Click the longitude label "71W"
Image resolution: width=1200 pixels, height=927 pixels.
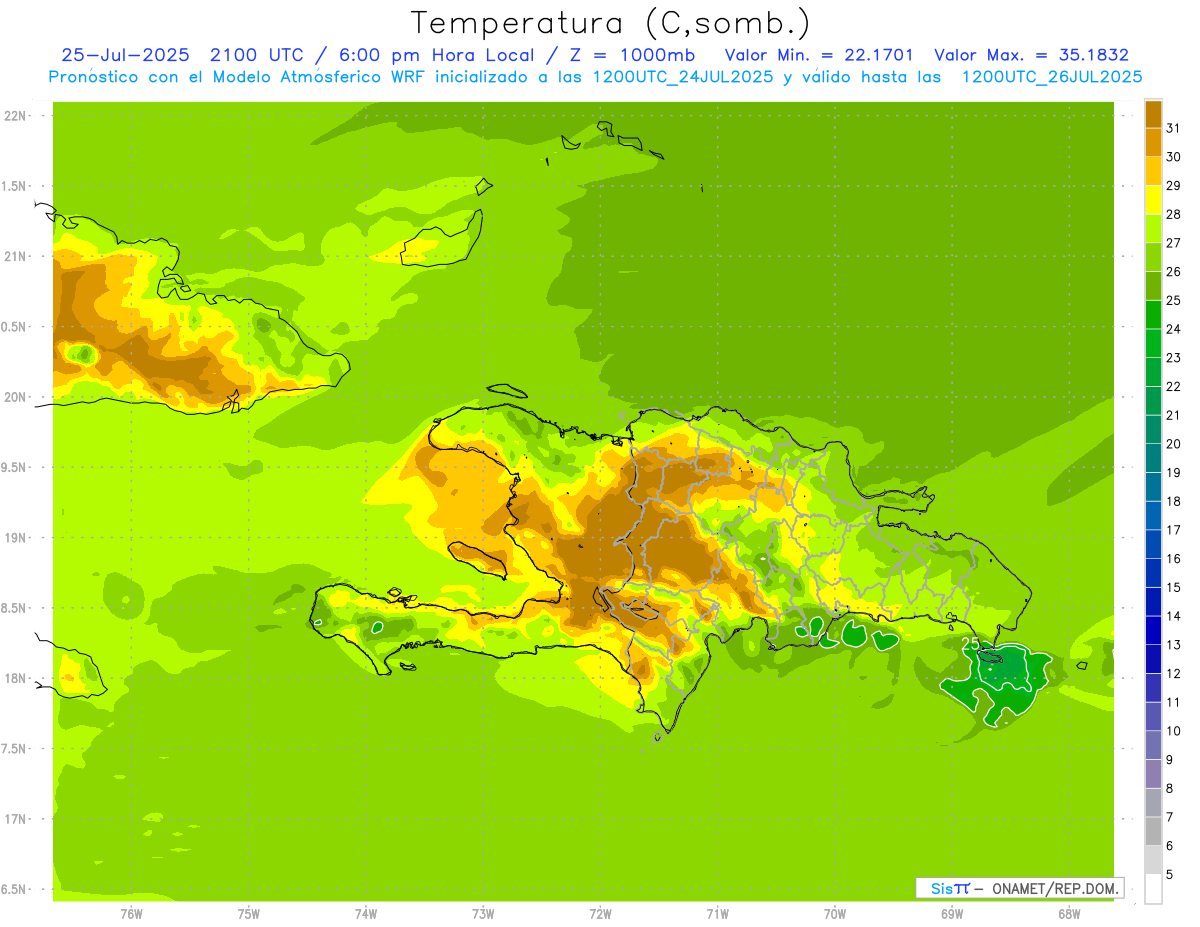[717, 913]
